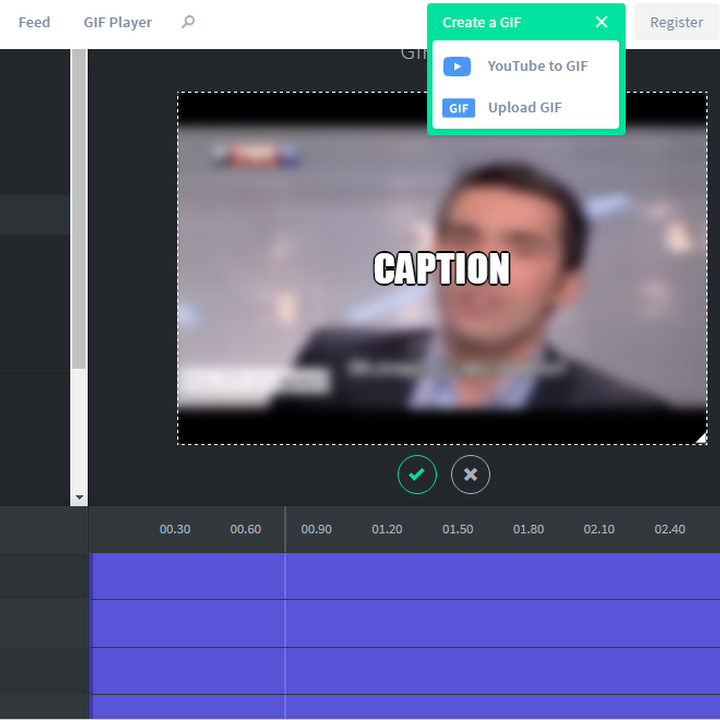Jump to 01.50 on the timeline ruler

point(458,529)
